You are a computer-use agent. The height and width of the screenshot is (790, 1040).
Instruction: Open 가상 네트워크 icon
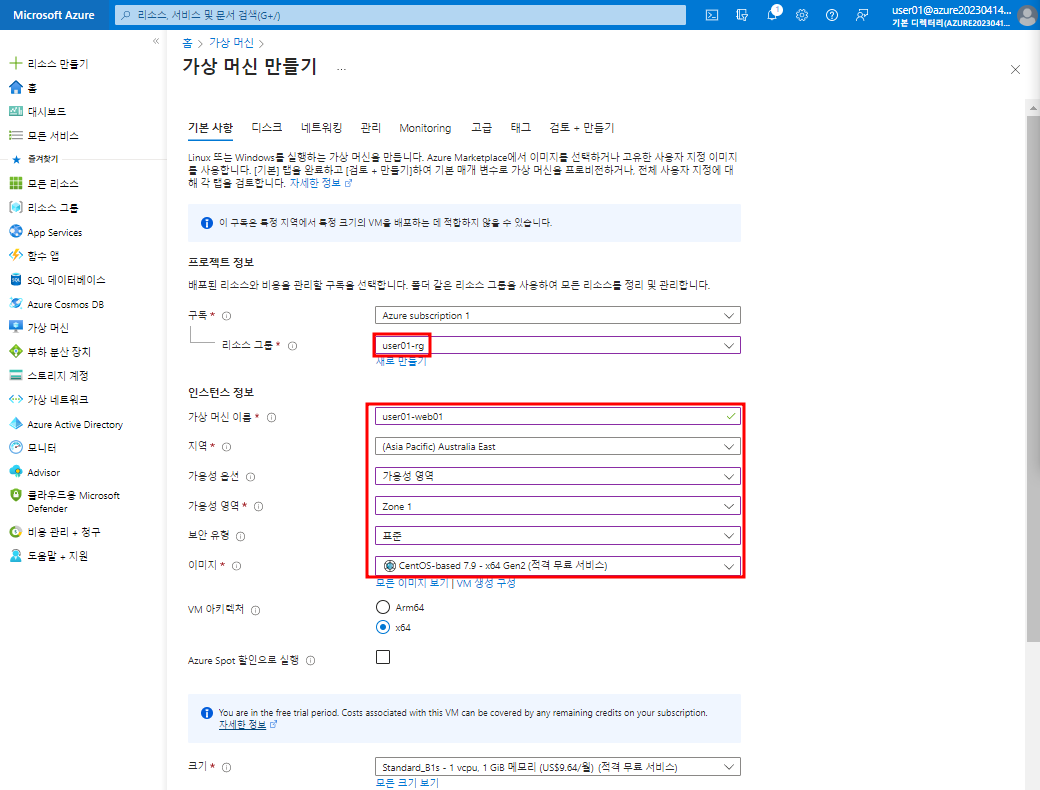(15, 399)
